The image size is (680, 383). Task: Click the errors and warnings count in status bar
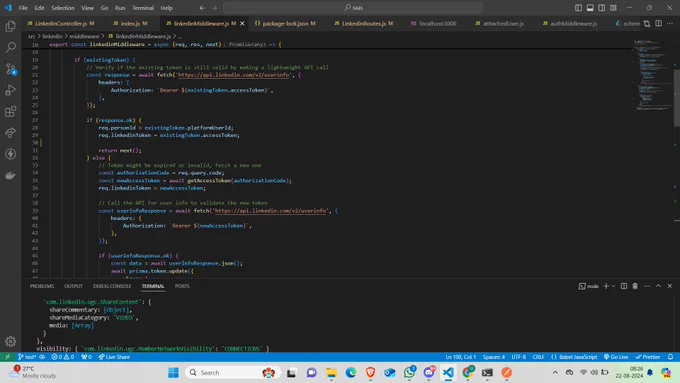pos(63,357)
